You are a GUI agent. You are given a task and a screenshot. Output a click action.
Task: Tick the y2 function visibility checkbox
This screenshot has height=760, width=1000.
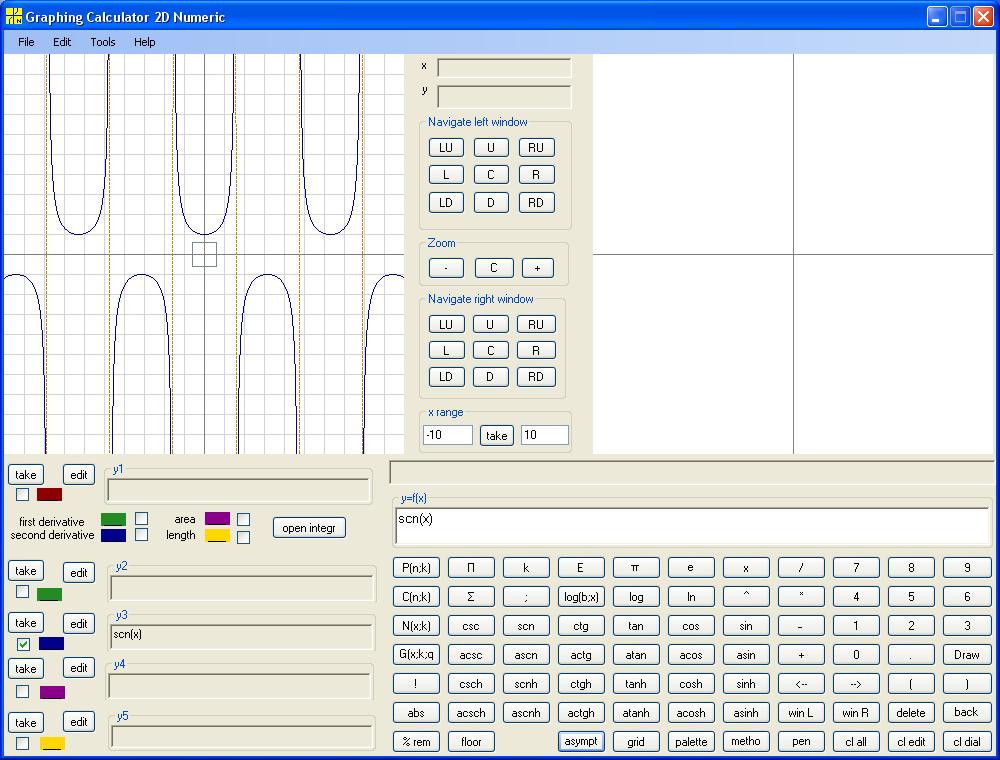[x=22, y=592]
